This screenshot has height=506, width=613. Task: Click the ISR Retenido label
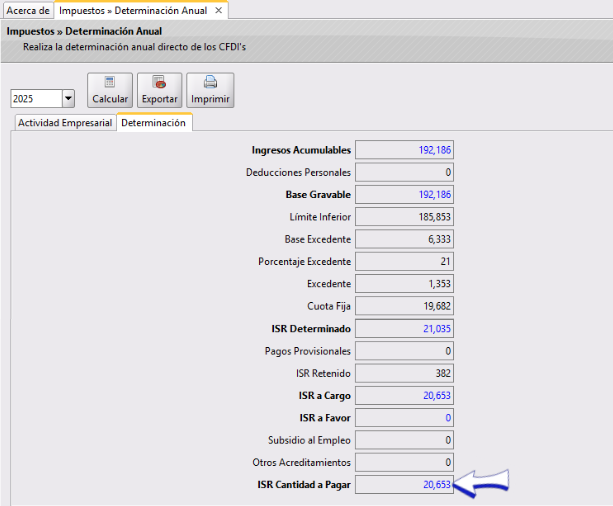click(323, 373)
